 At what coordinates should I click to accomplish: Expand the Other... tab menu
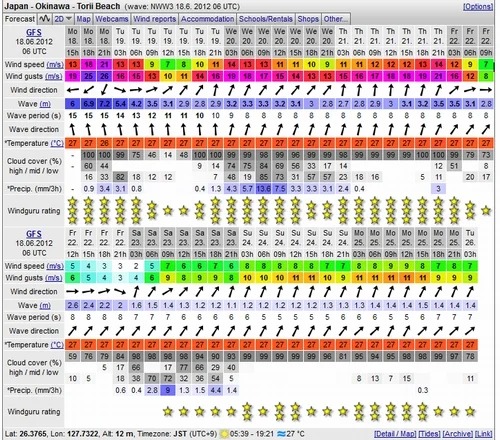click(x=336, y=19)
